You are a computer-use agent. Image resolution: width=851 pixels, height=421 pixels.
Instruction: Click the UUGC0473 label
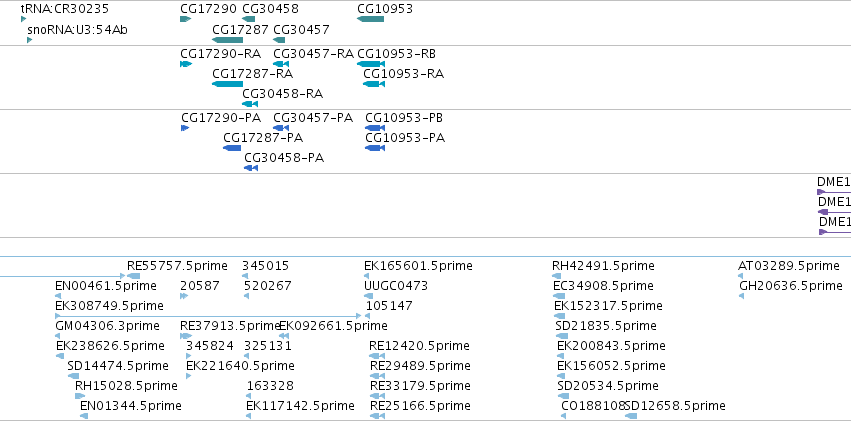396,285
